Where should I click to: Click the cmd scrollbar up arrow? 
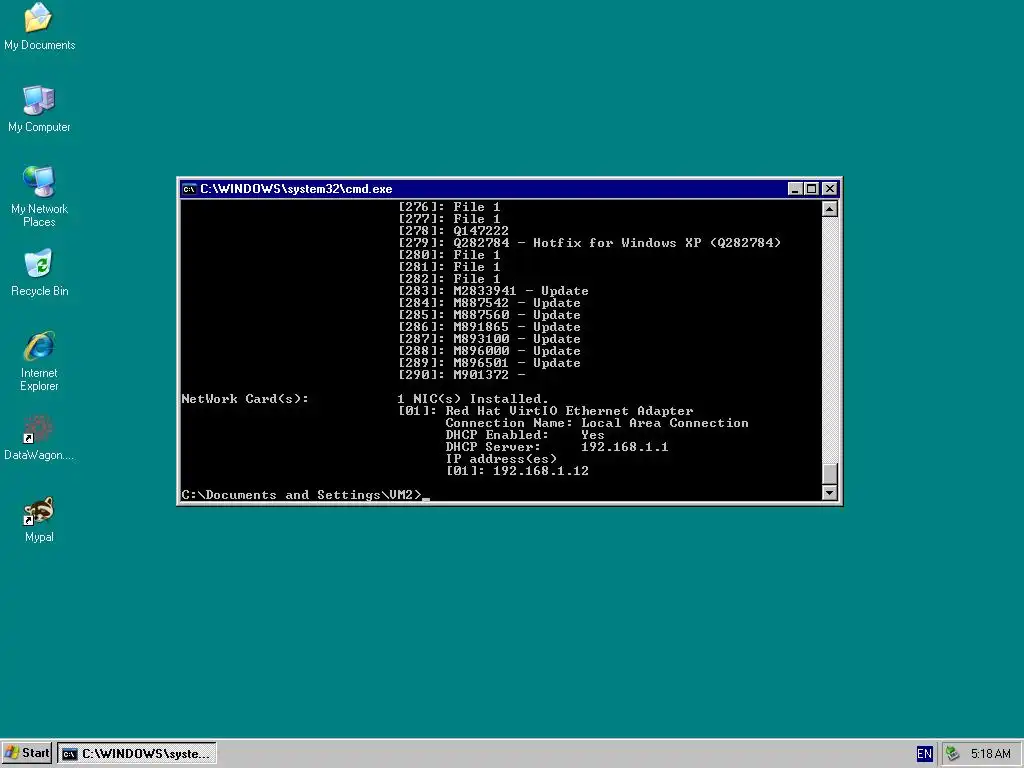(x=829, y=208)
